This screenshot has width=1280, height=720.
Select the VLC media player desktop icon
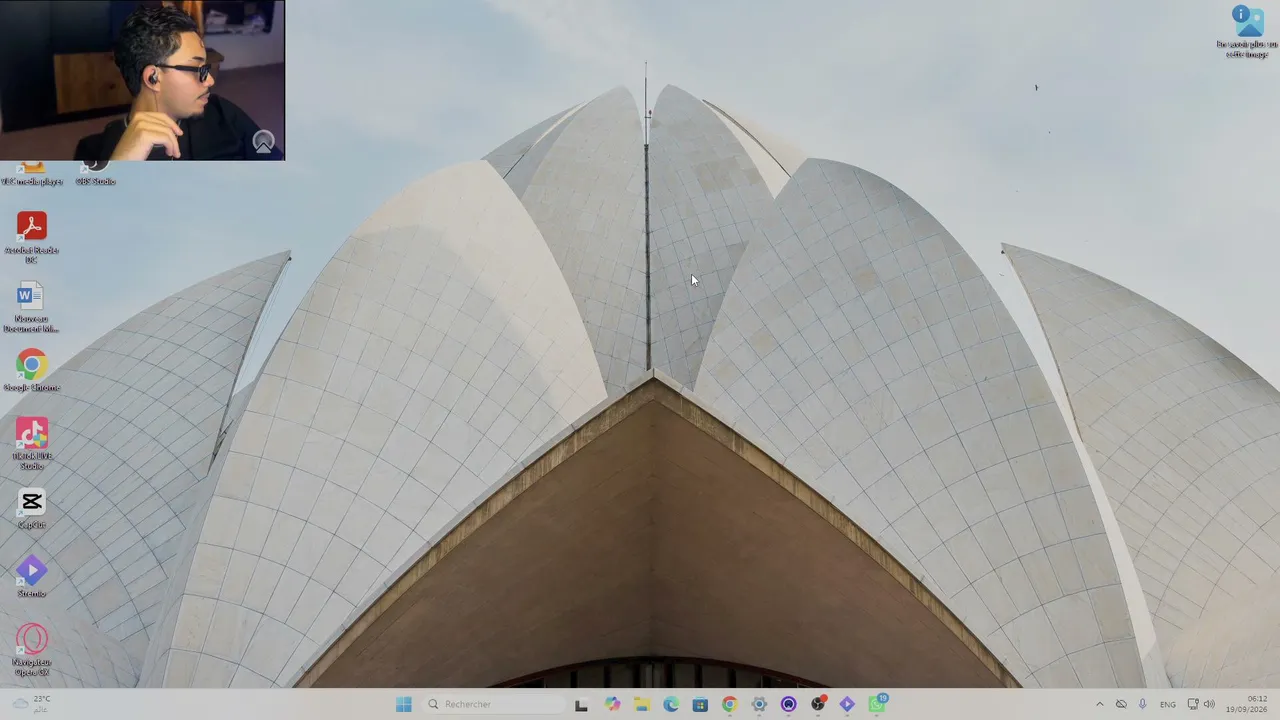coord(31,173)
